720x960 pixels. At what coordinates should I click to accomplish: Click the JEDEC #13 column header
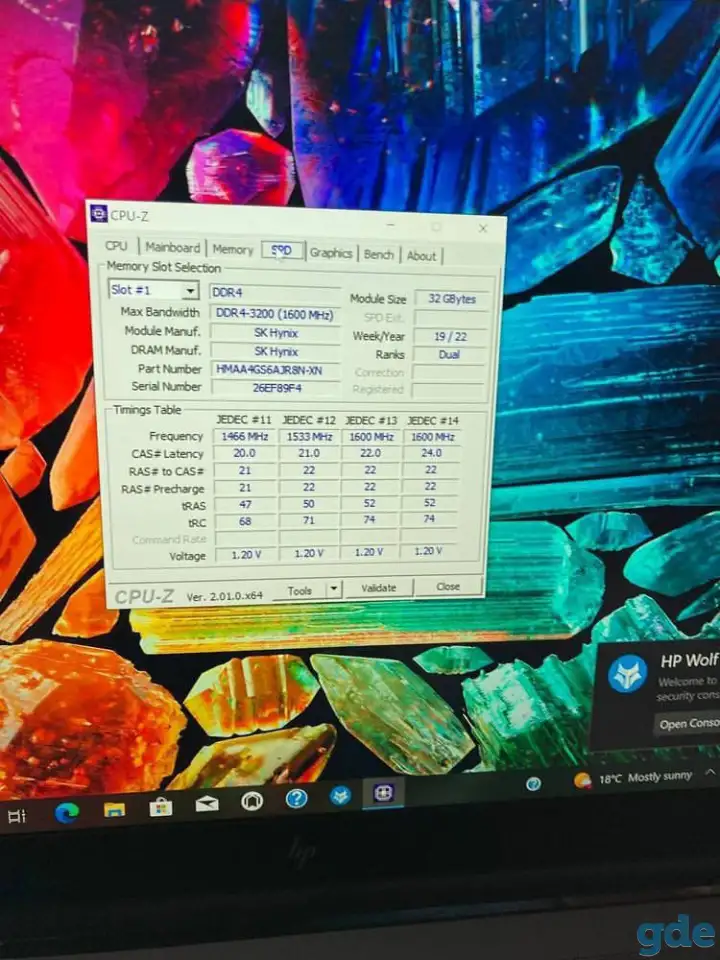pos(371,421)
